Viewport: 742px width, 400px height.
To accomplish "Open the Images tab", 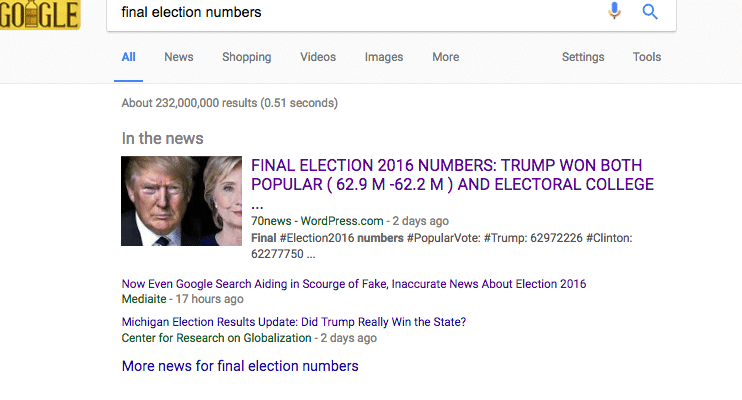I will [x=384, y=57].
